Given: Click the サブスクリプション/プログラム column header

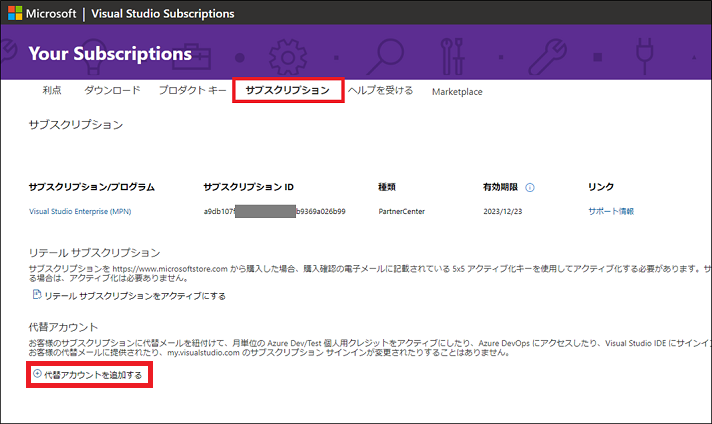Looking at the screenshot, I should tap(92, 187).
